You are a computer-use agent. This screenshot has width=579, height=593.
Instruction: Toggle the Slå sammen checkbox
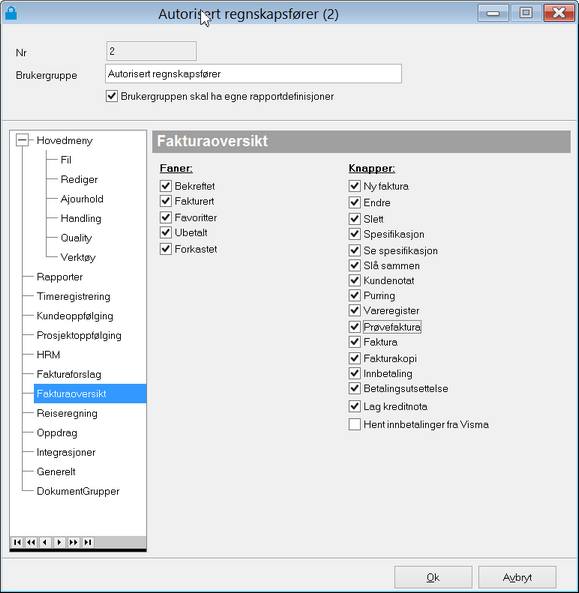click(354, 265)
